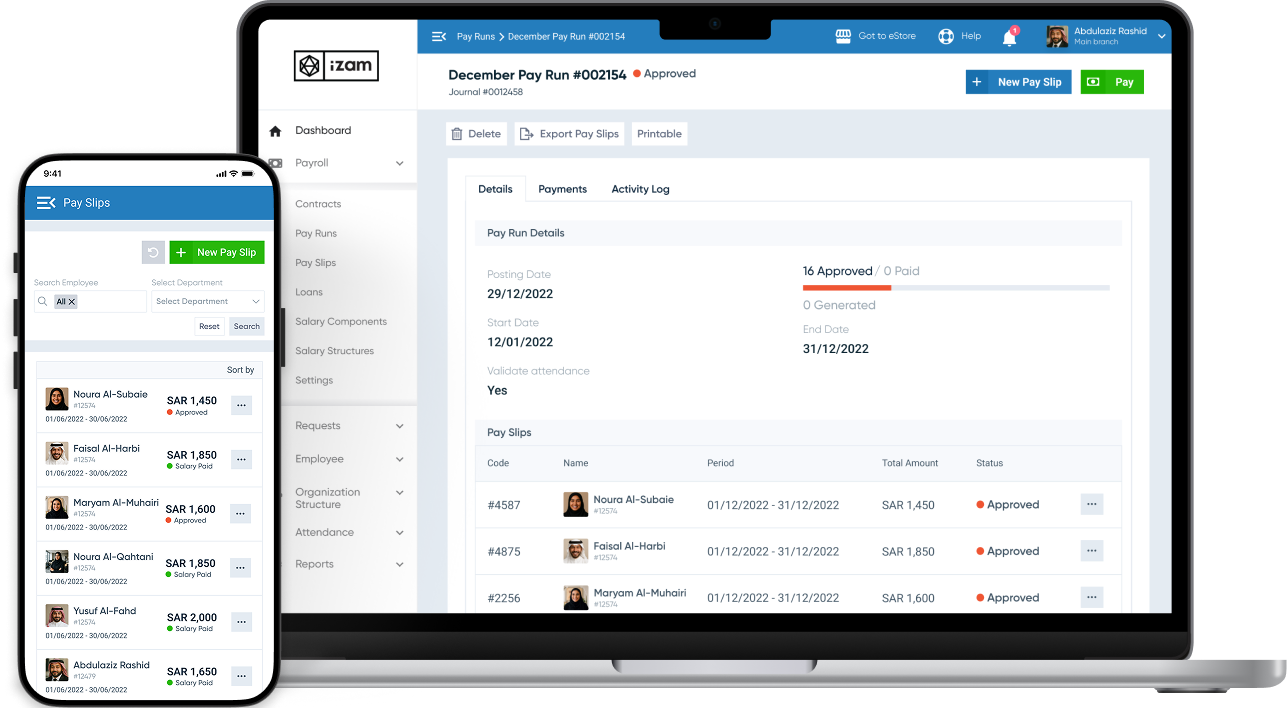Switch to the Activity Log tab

click(640, 189)
